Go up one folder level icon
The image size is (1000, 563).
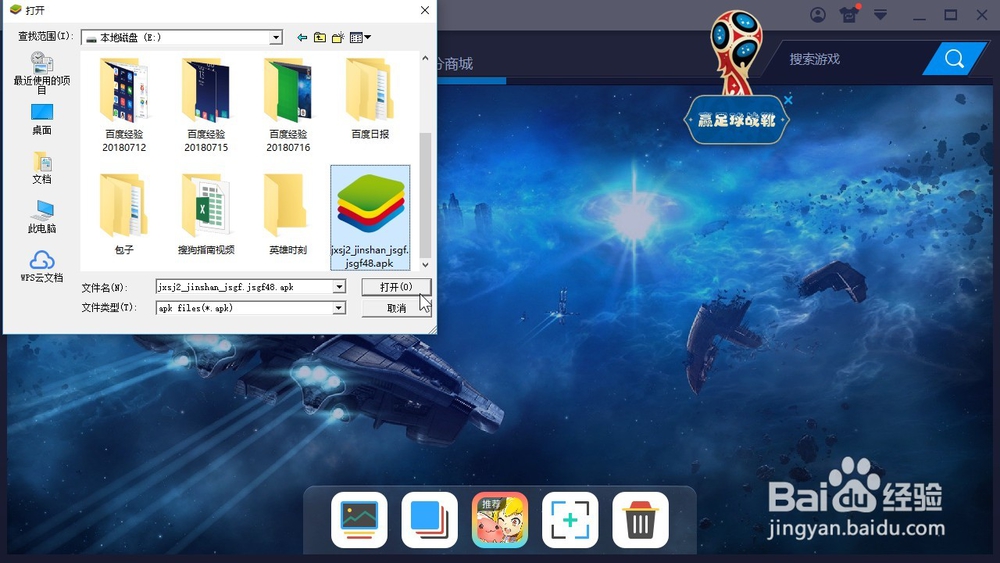click(x=320, y=38)
